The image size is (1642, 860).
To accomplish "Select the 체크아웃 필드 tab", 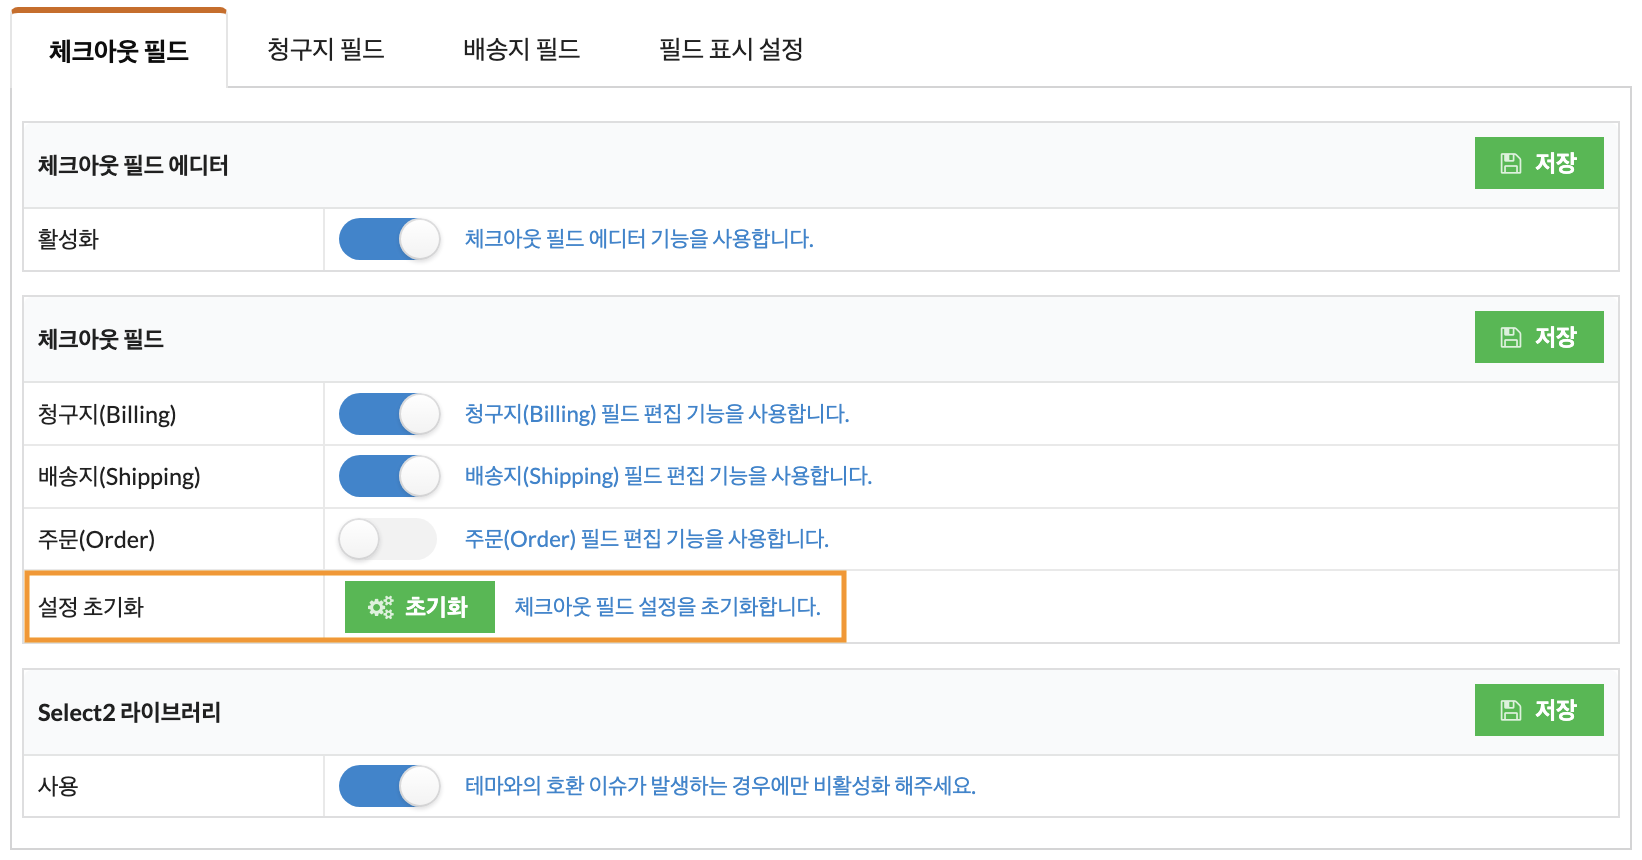I will pyautogui.click(x=119, y=50).
